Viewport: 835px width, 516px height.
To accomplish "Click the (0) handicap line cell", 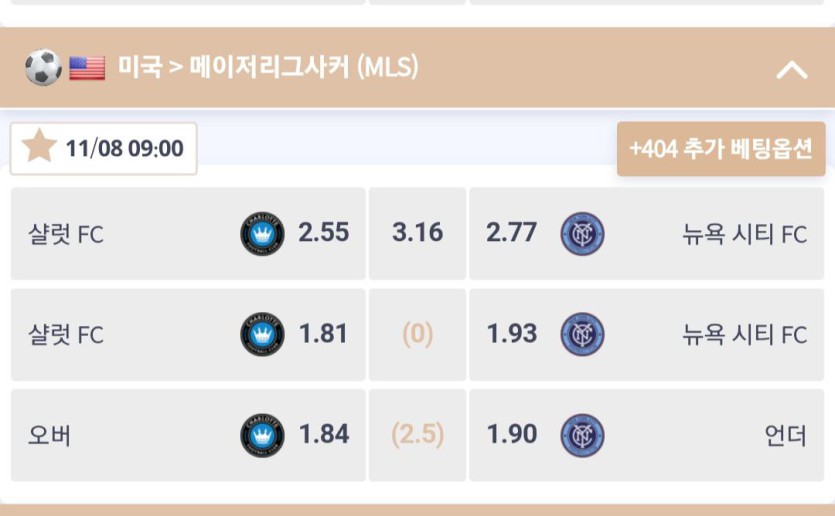I will tap(417, 334).
